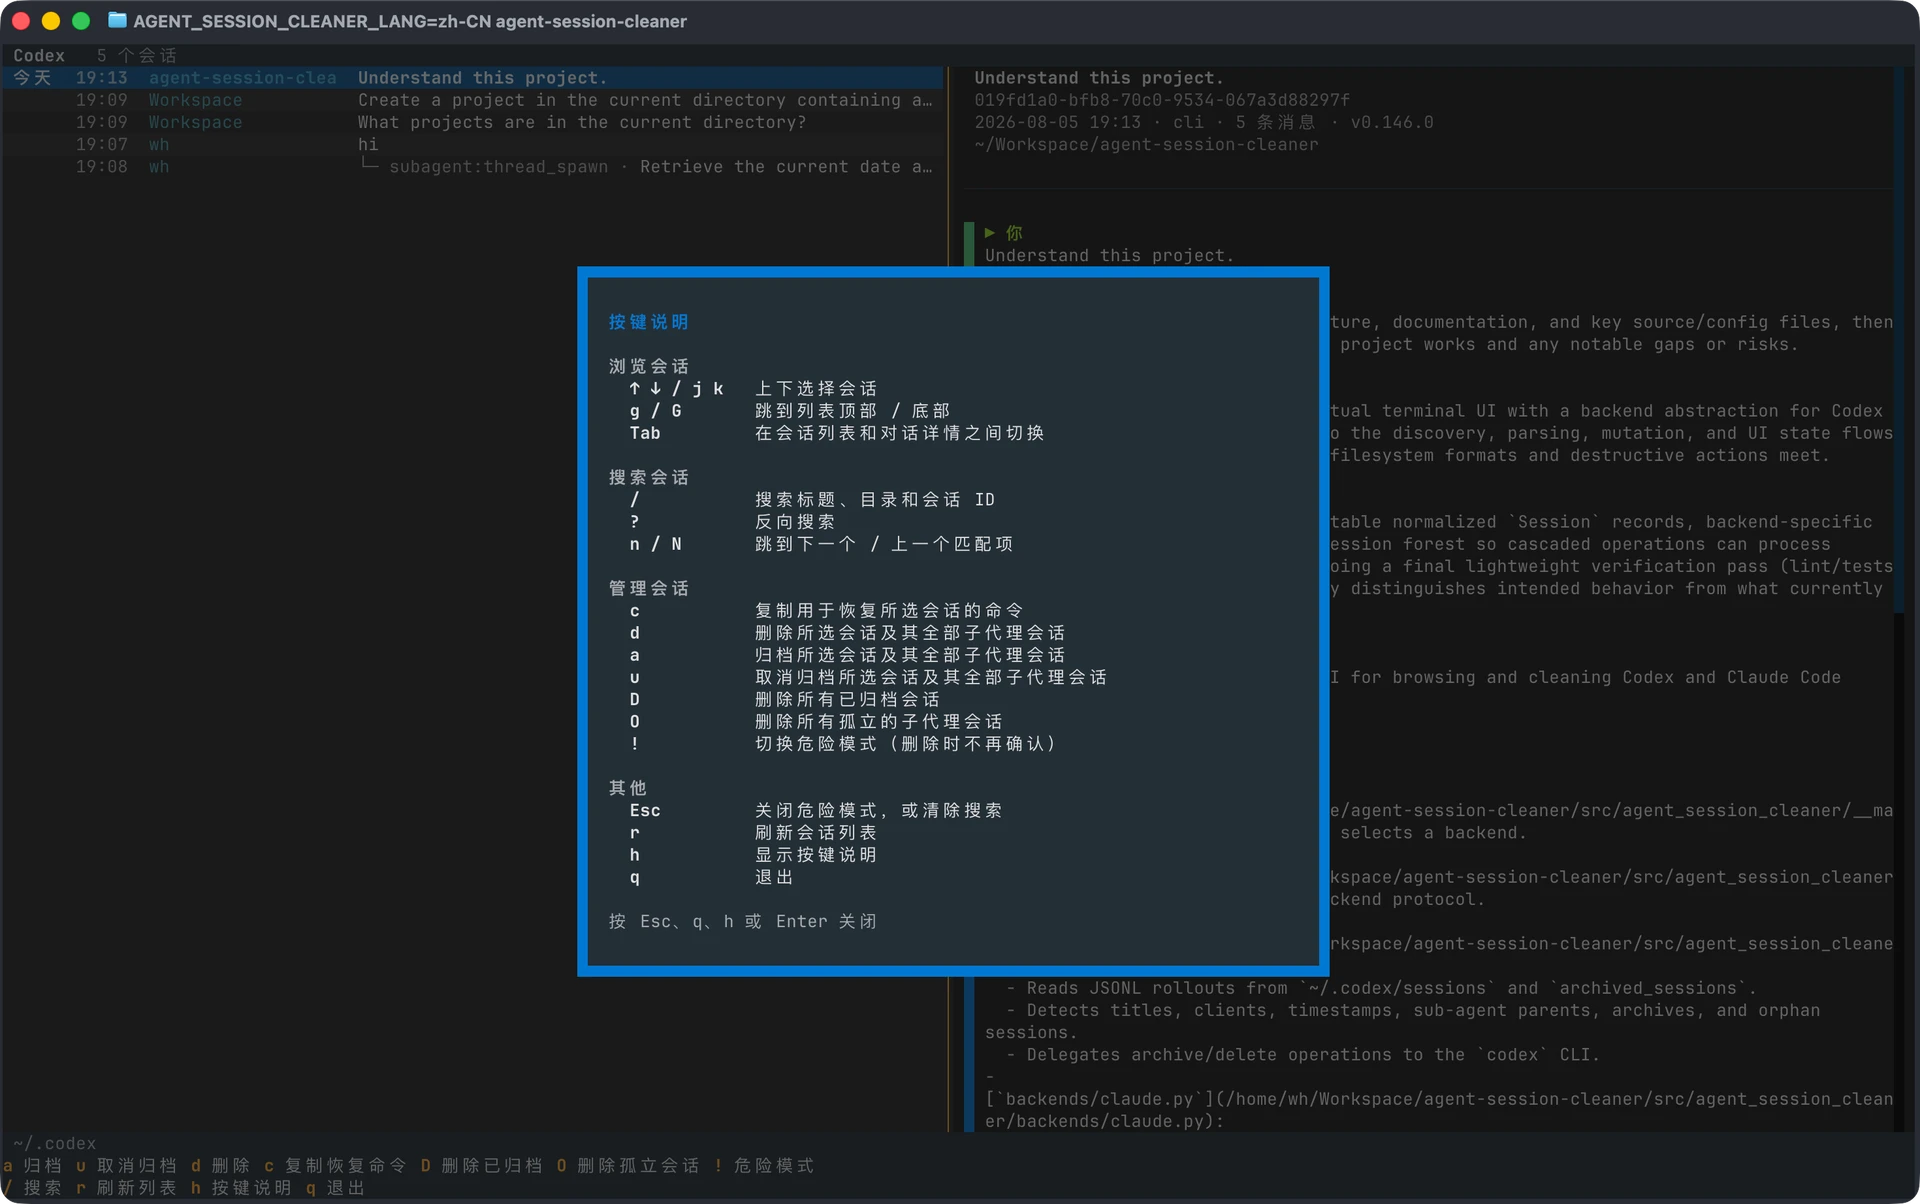Viewport: 1920px width, 1204px height.
Task: Select session 'Create a project in the current directory'
Action: [x=473, y=100]
